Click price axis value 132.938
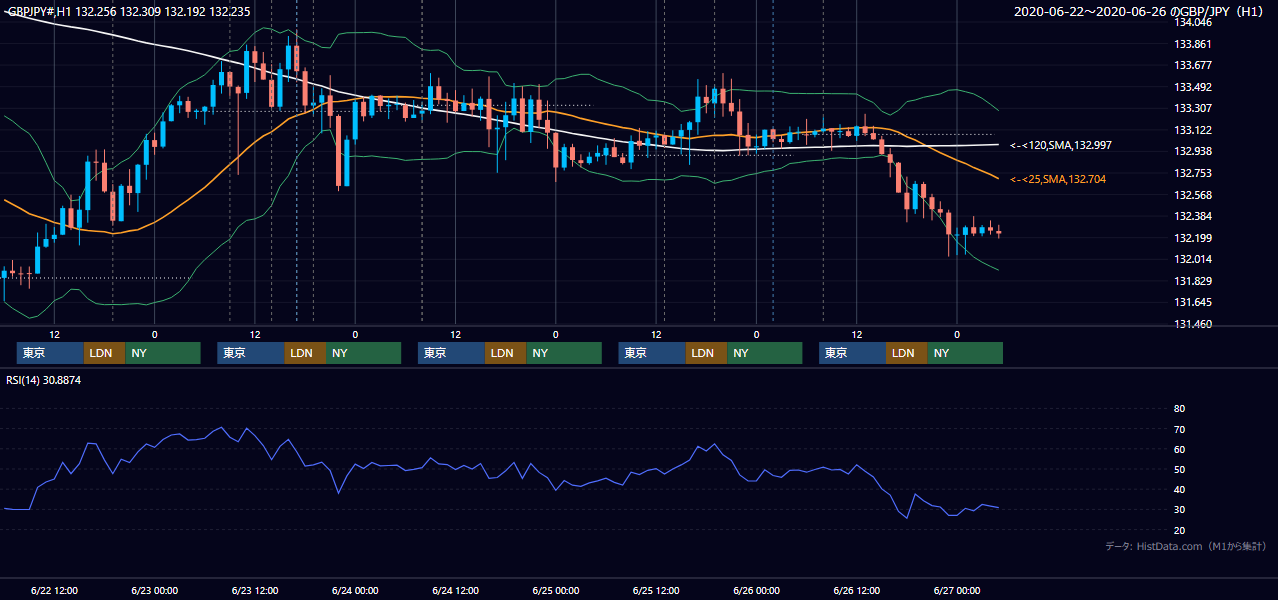The image size is (1278, 600). tap(1193, 151)
